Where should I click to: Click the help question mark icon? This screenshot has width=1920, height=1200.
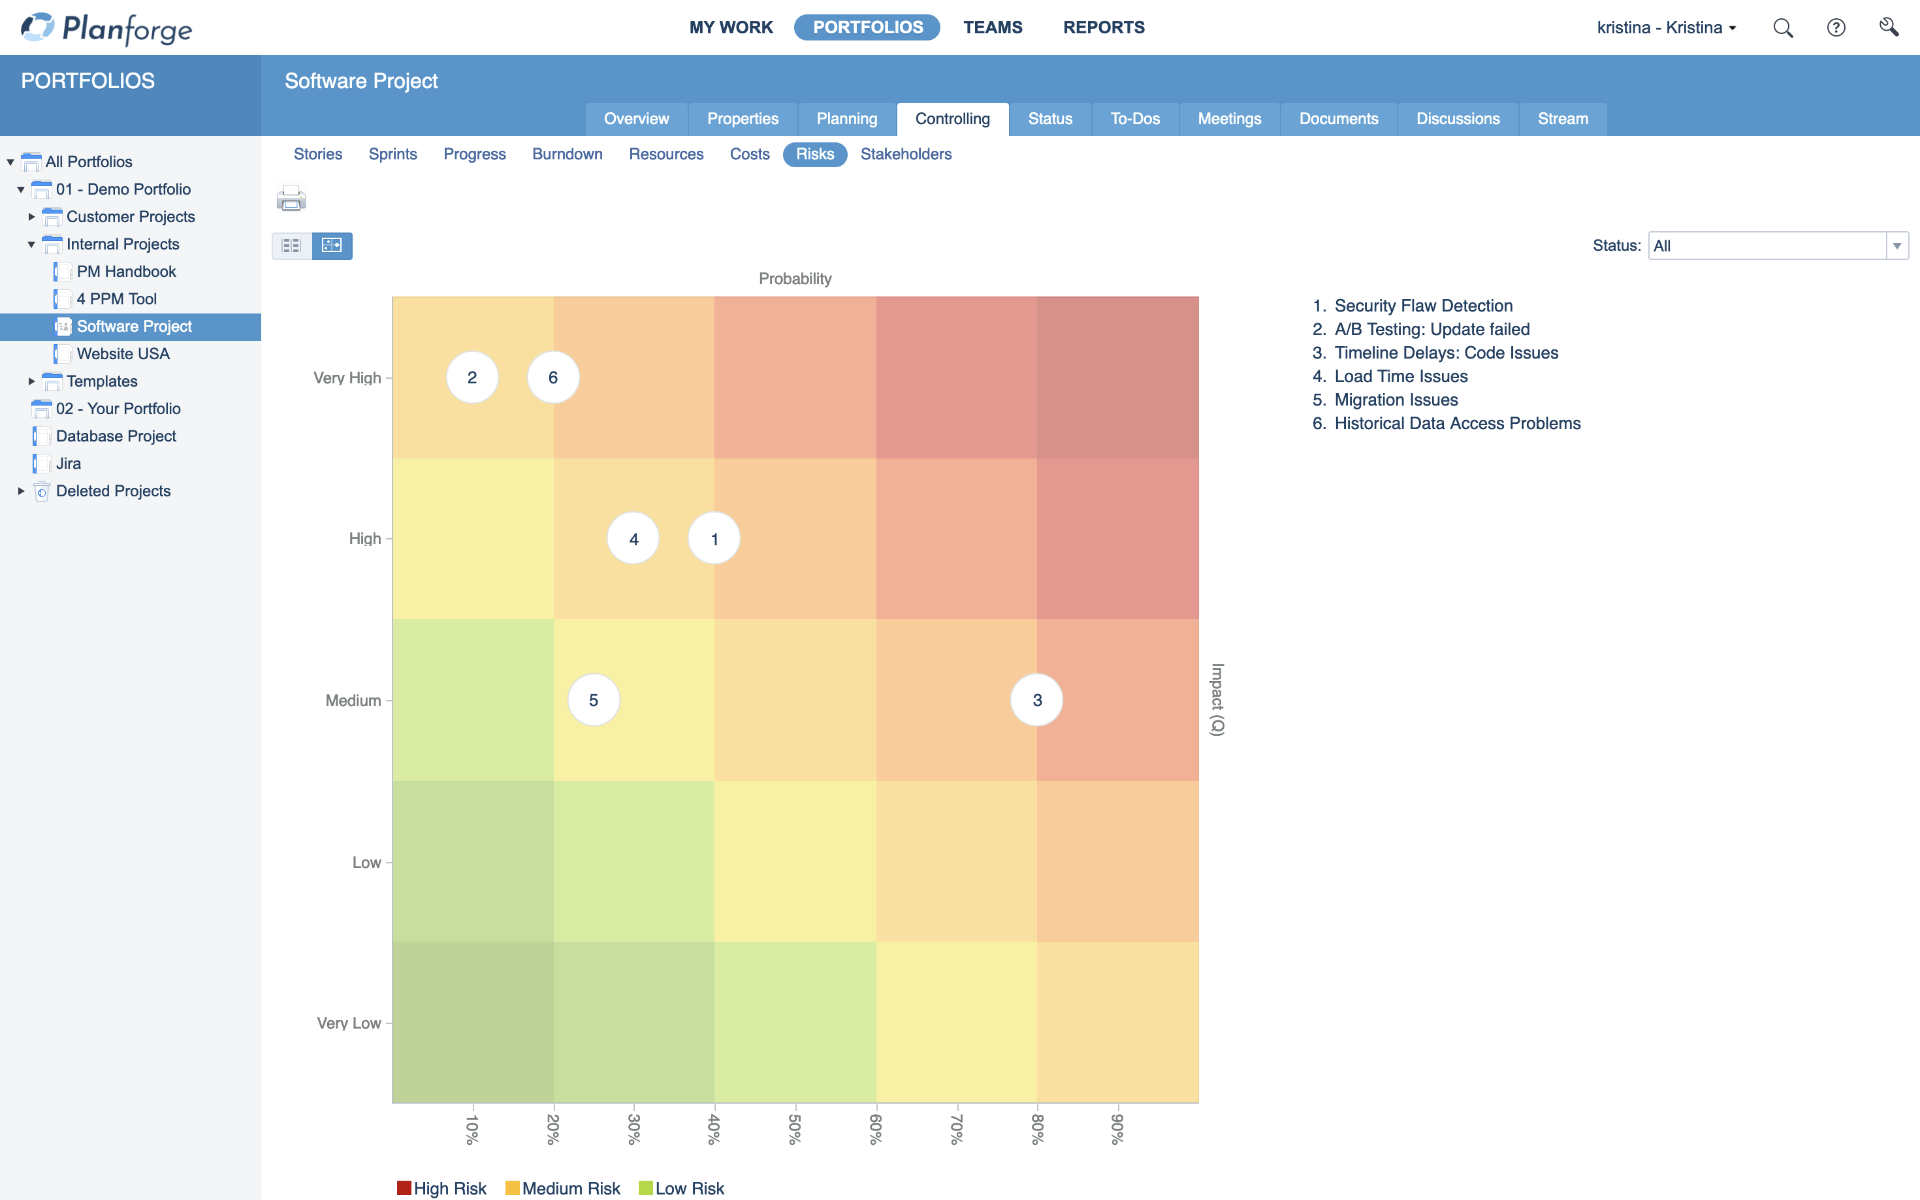pos(1837,27)
